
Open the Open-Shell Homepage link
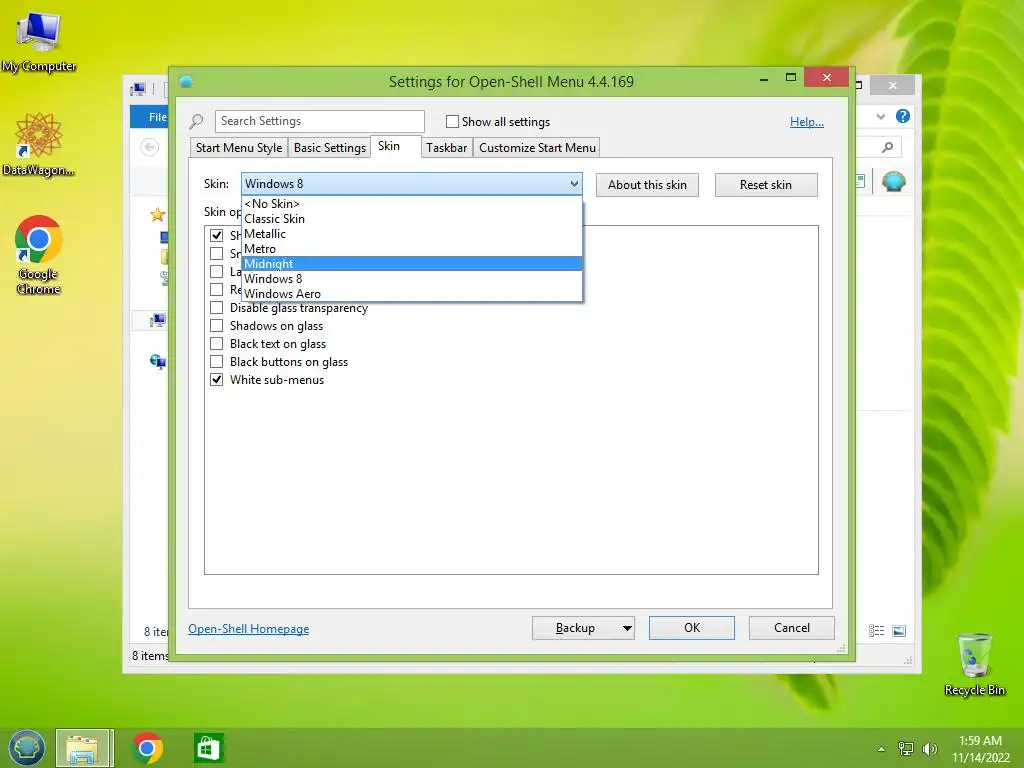[x=249, y=629]
